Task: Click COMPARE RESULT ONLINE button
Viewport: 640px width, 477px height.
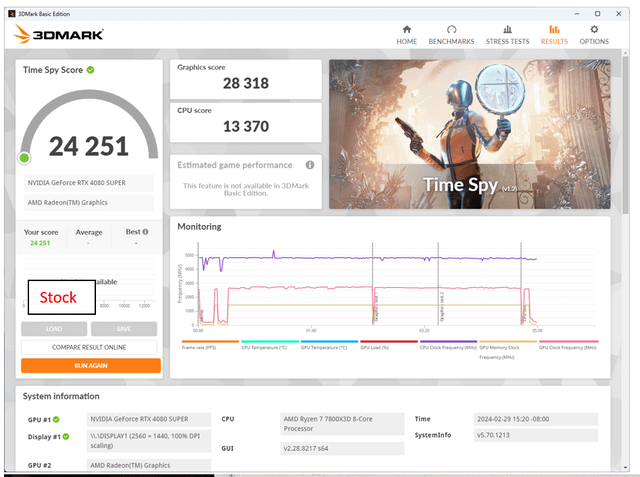Action: [89, 347]
